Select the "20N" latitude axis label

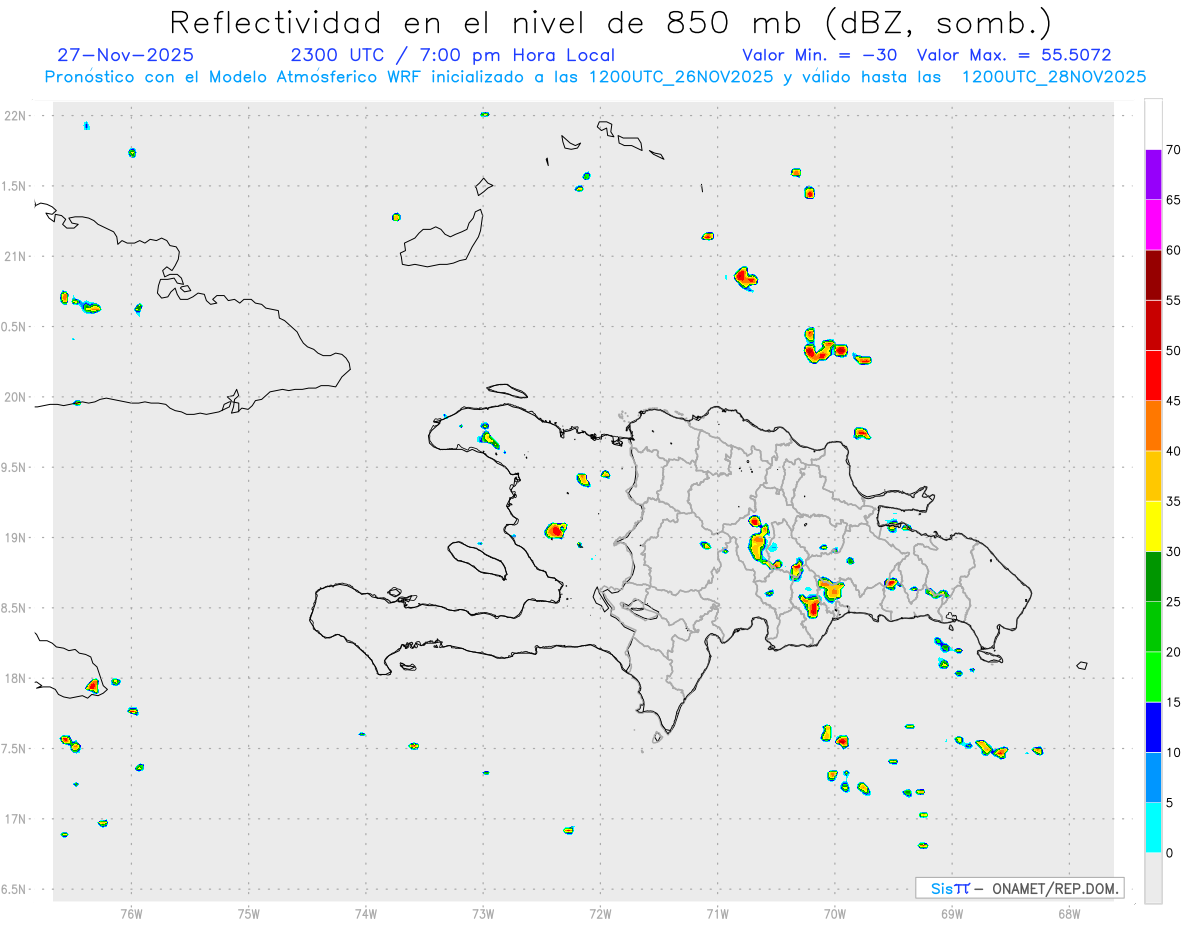tap(17, 397)
